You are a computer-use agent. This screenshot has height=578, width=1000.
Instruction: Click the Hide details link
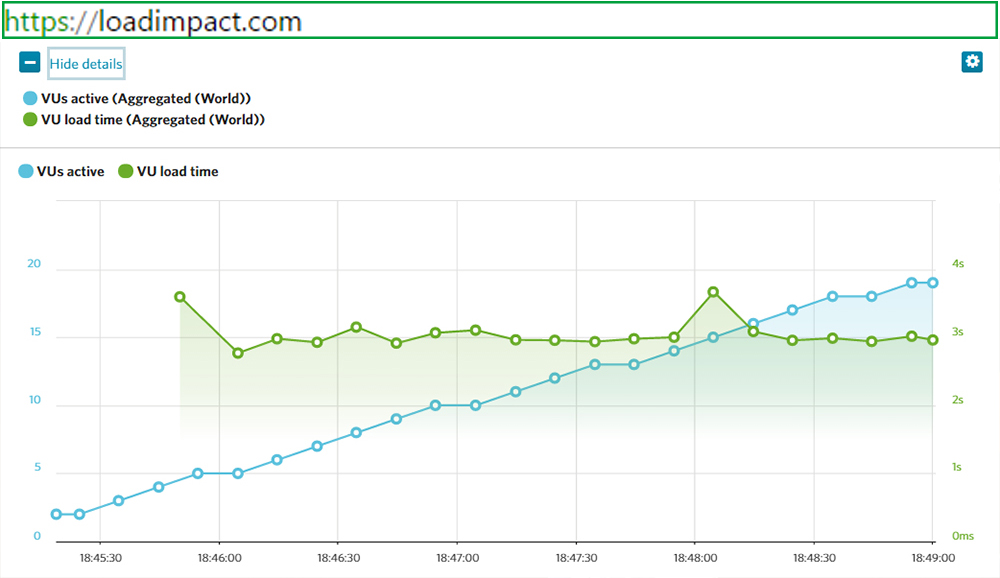86,64
